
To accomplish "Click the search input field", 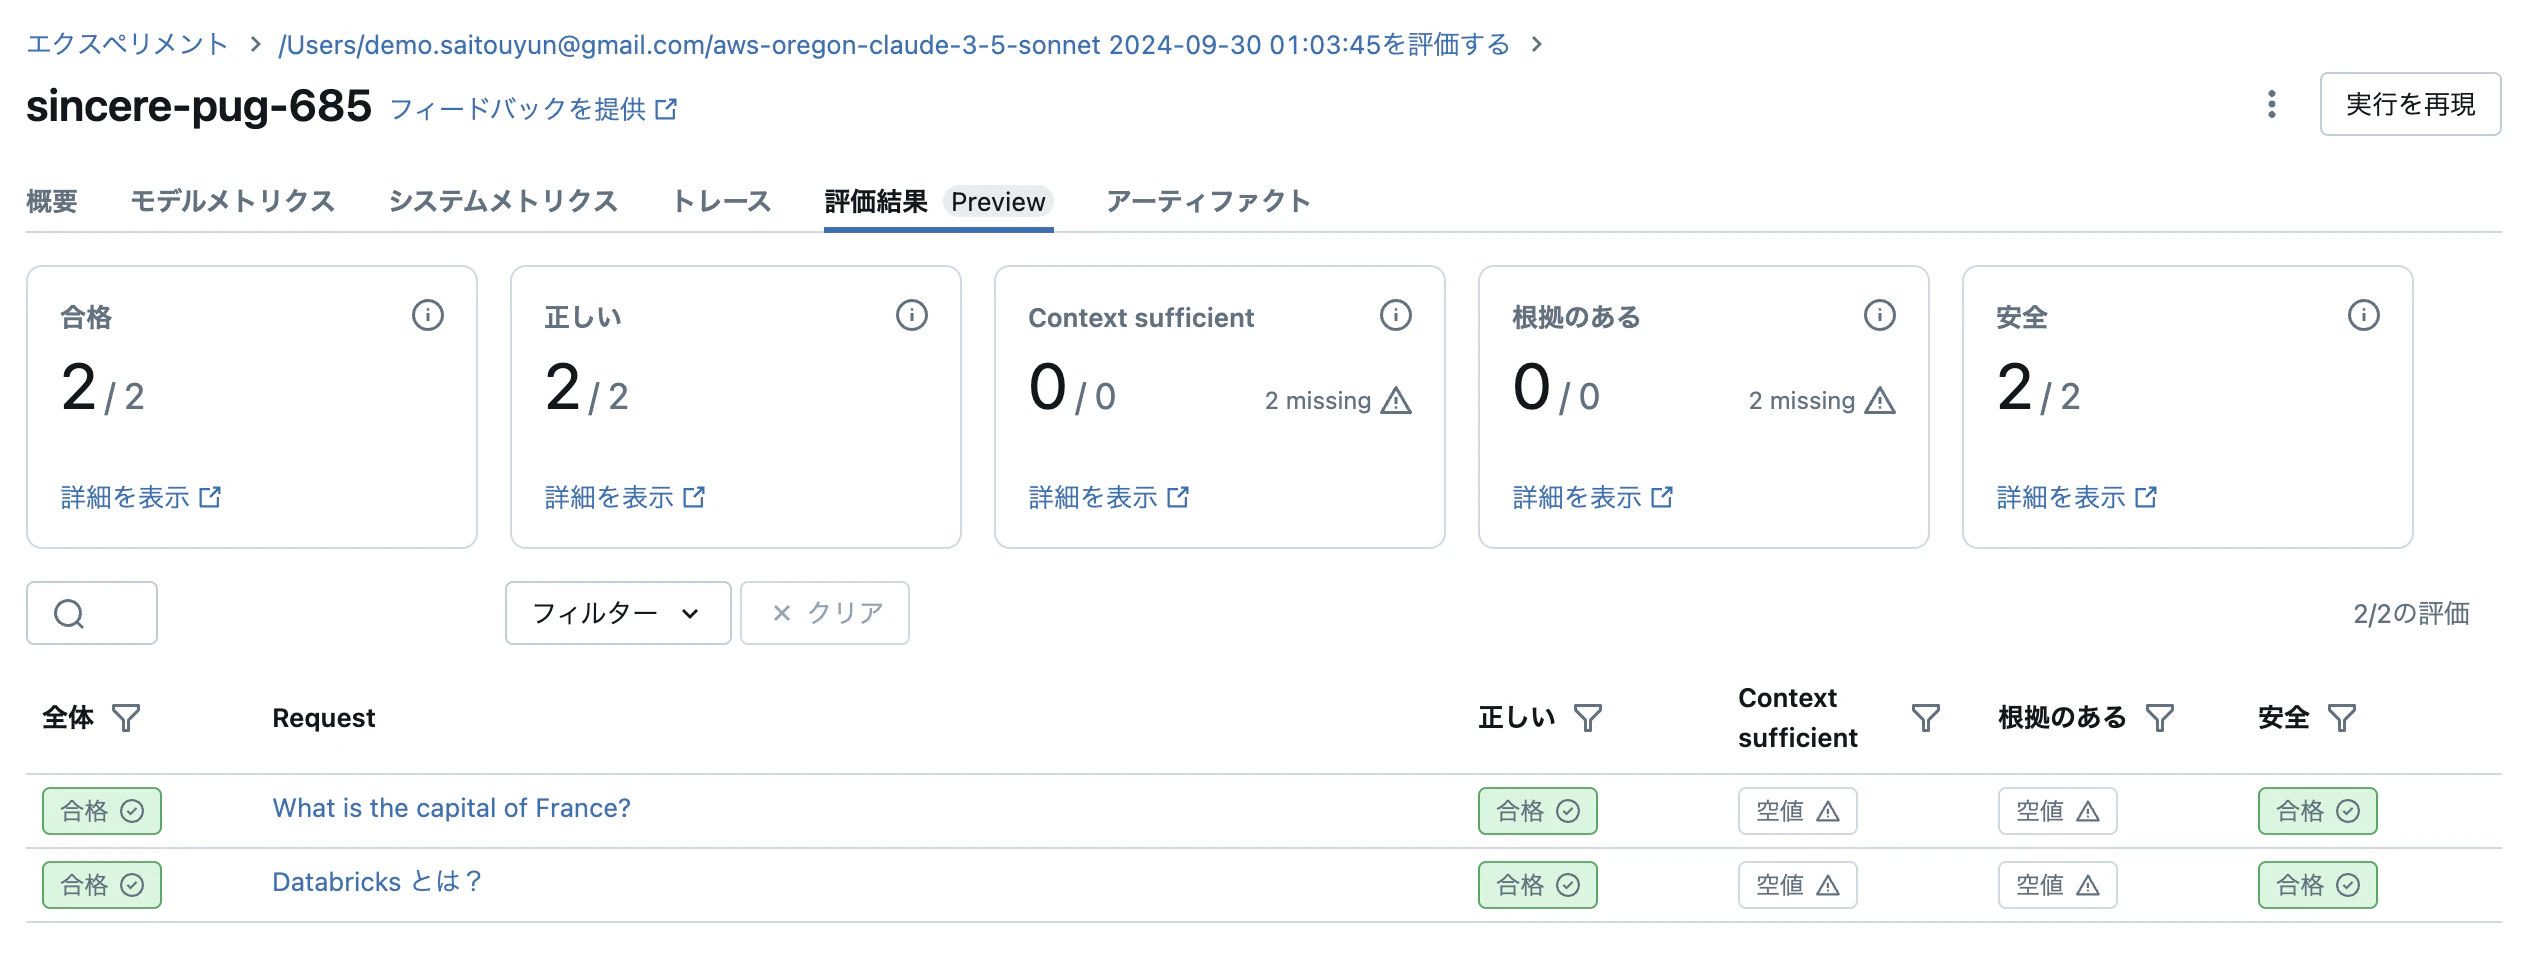I will [x=92, y=613].
